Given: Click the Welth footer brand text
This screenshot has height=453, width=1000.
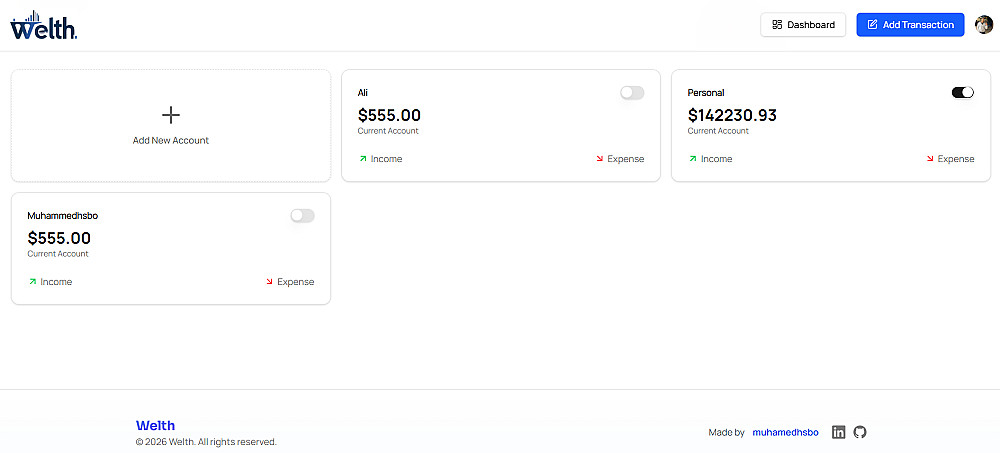Looking at the screenshot, I should click(x=155, y=425).
